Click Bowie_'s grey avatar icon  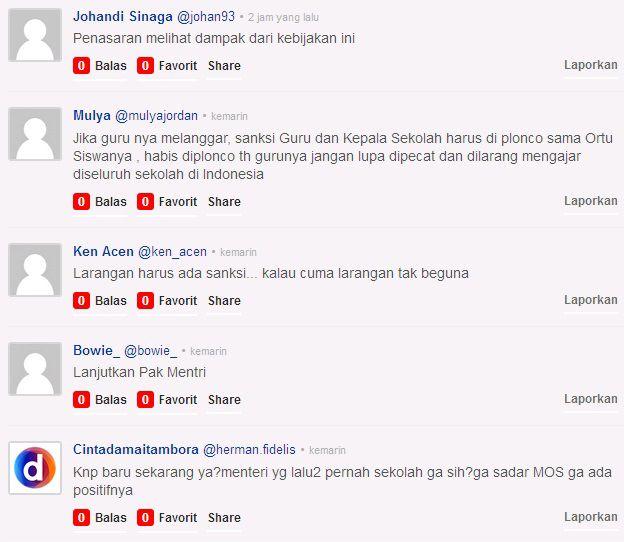[35, 369]
